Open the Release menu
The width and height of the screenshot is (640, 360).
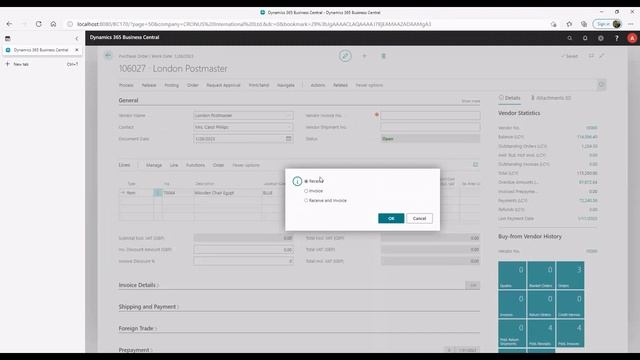click(149, 85)
